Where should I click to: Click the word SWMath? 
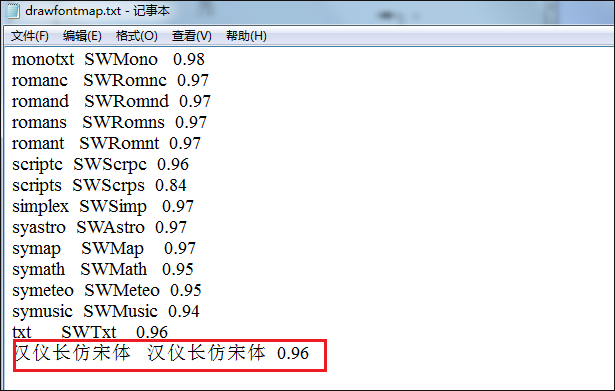114,269
